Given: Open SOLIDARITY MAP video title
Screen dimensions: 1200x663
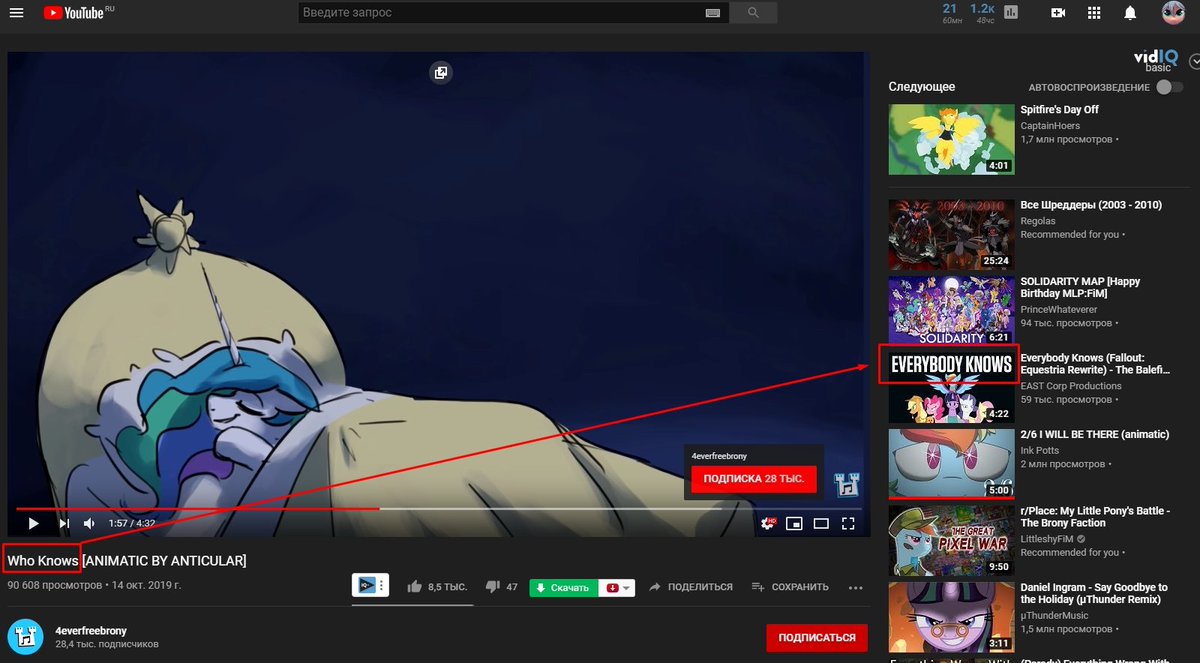Looking at the screenshot, I should (x=1080, y=288).
